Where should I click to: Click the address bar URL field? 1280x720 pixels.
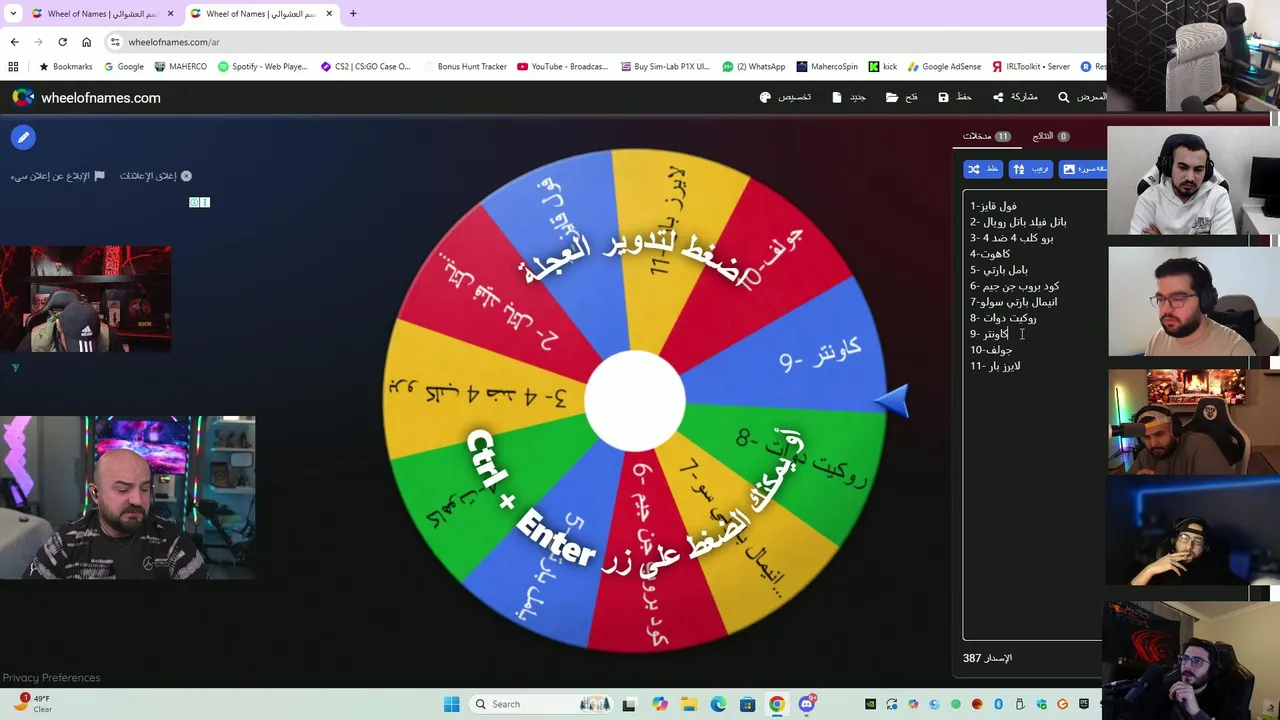click(x=600, y=42)
